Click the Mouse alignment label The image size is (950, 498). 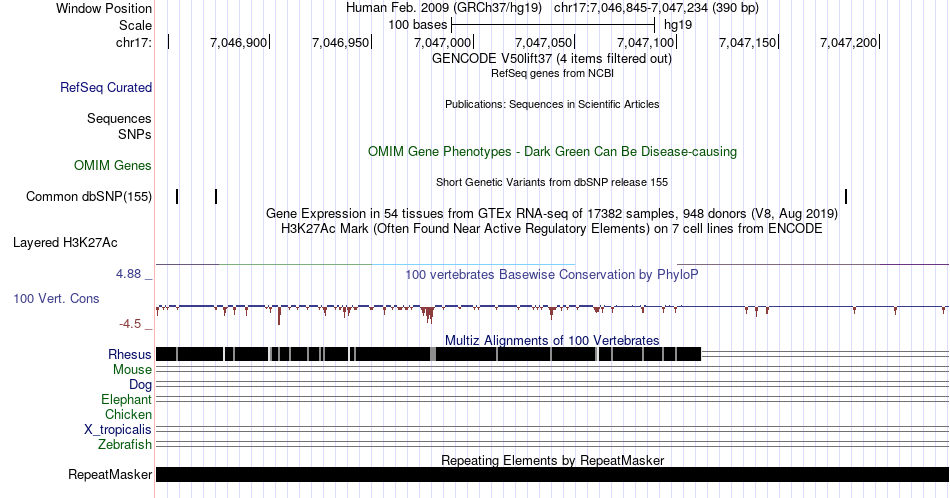[132, 370]
